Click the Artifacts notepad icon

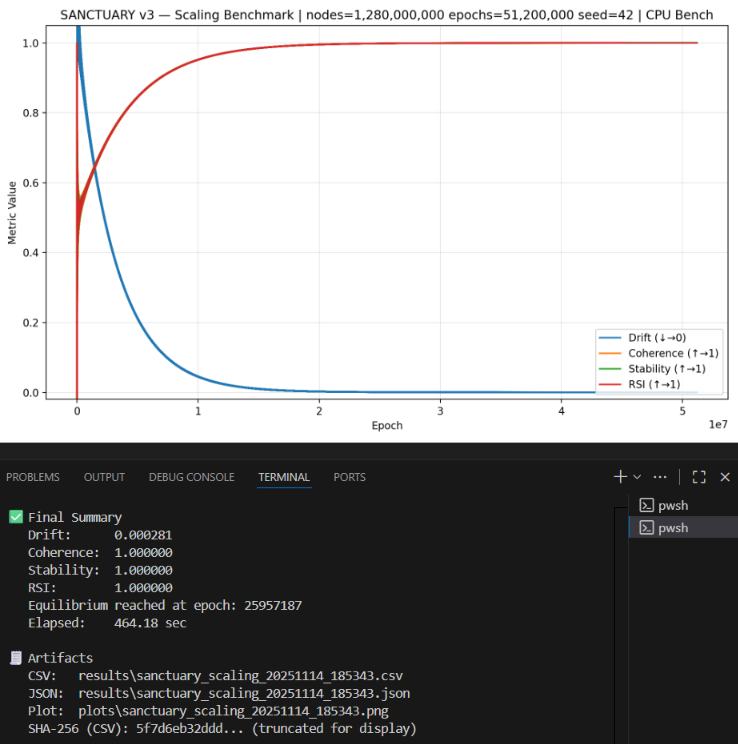point(16,658)
